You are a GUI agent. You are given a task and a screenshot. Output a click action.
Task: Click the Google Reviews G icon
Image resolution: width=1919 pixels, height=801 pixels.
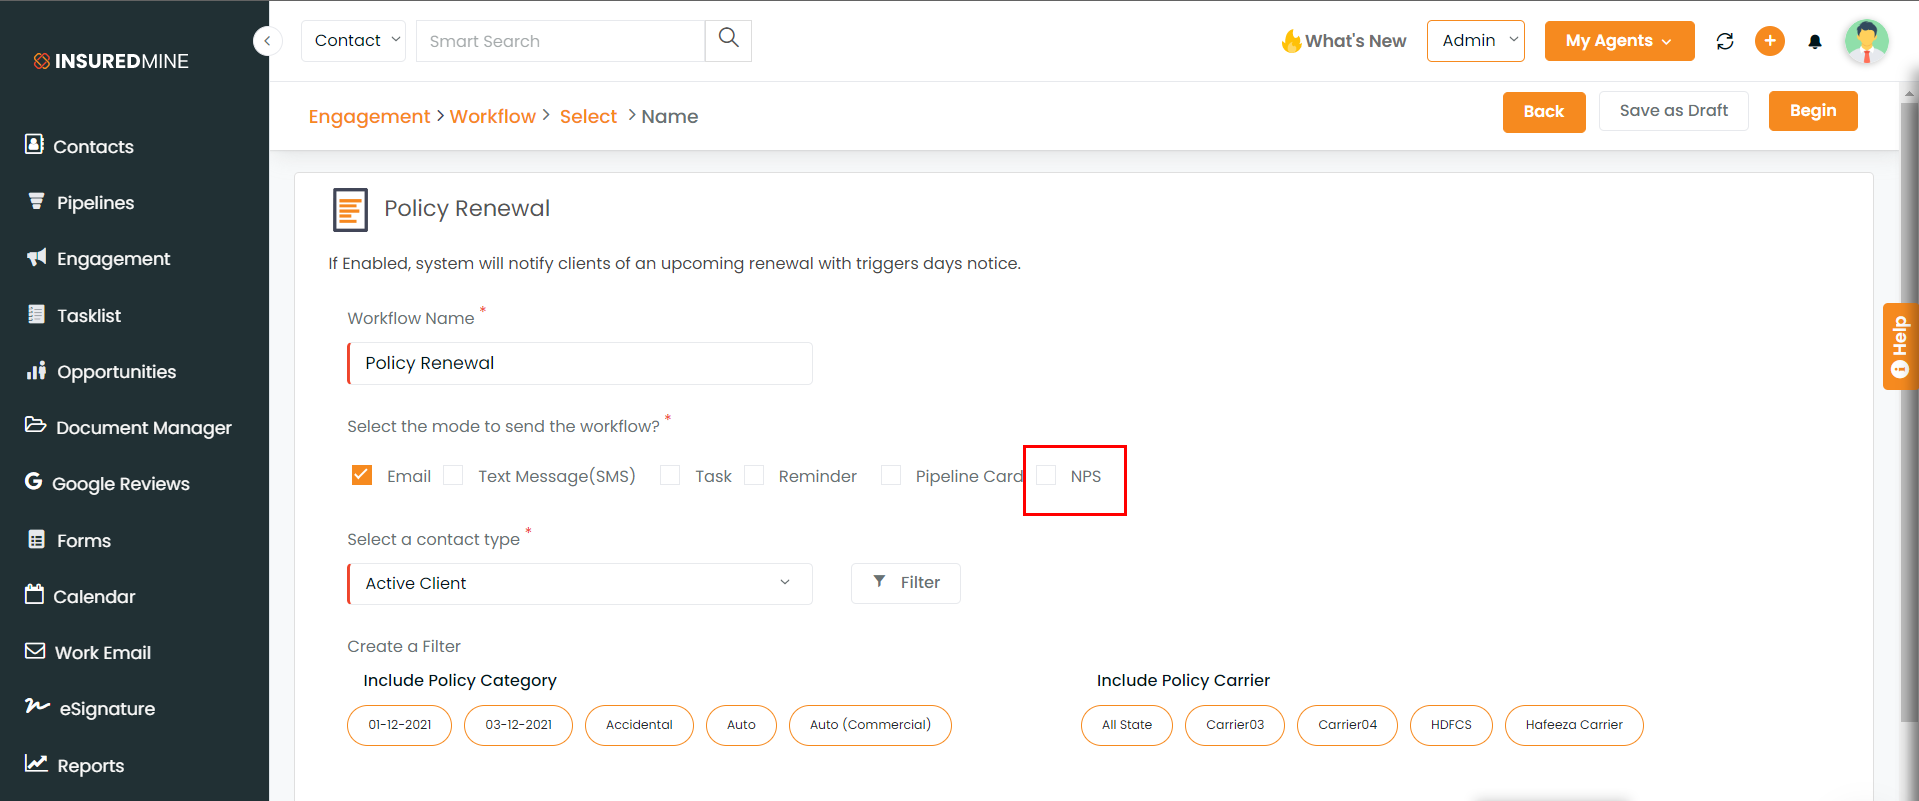coord(33,482)
